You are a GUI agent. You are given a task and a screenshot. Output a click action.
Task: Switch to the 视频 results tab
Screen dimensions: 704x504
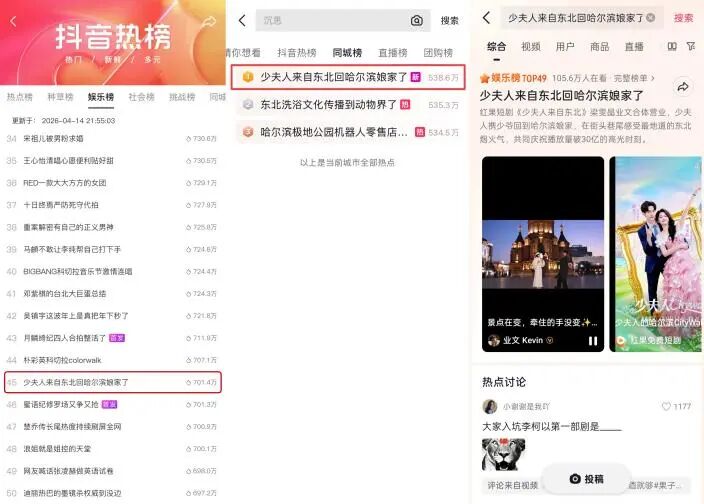click(531, 46)
